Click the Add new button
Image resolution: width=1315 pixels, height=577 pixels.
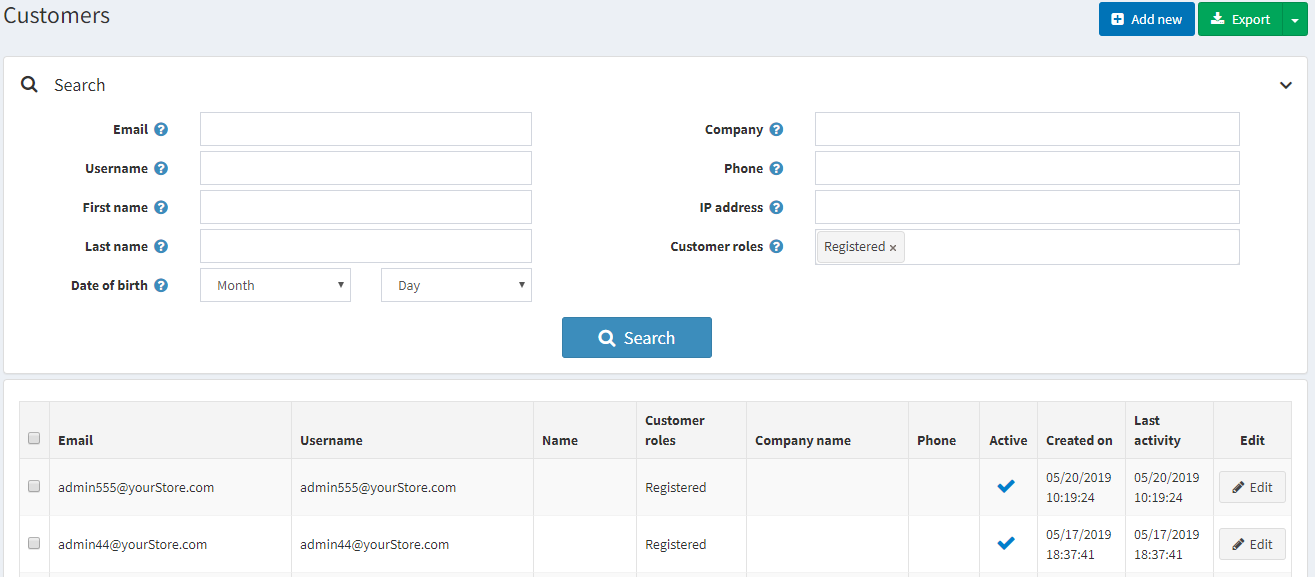tap(1146, 19)
